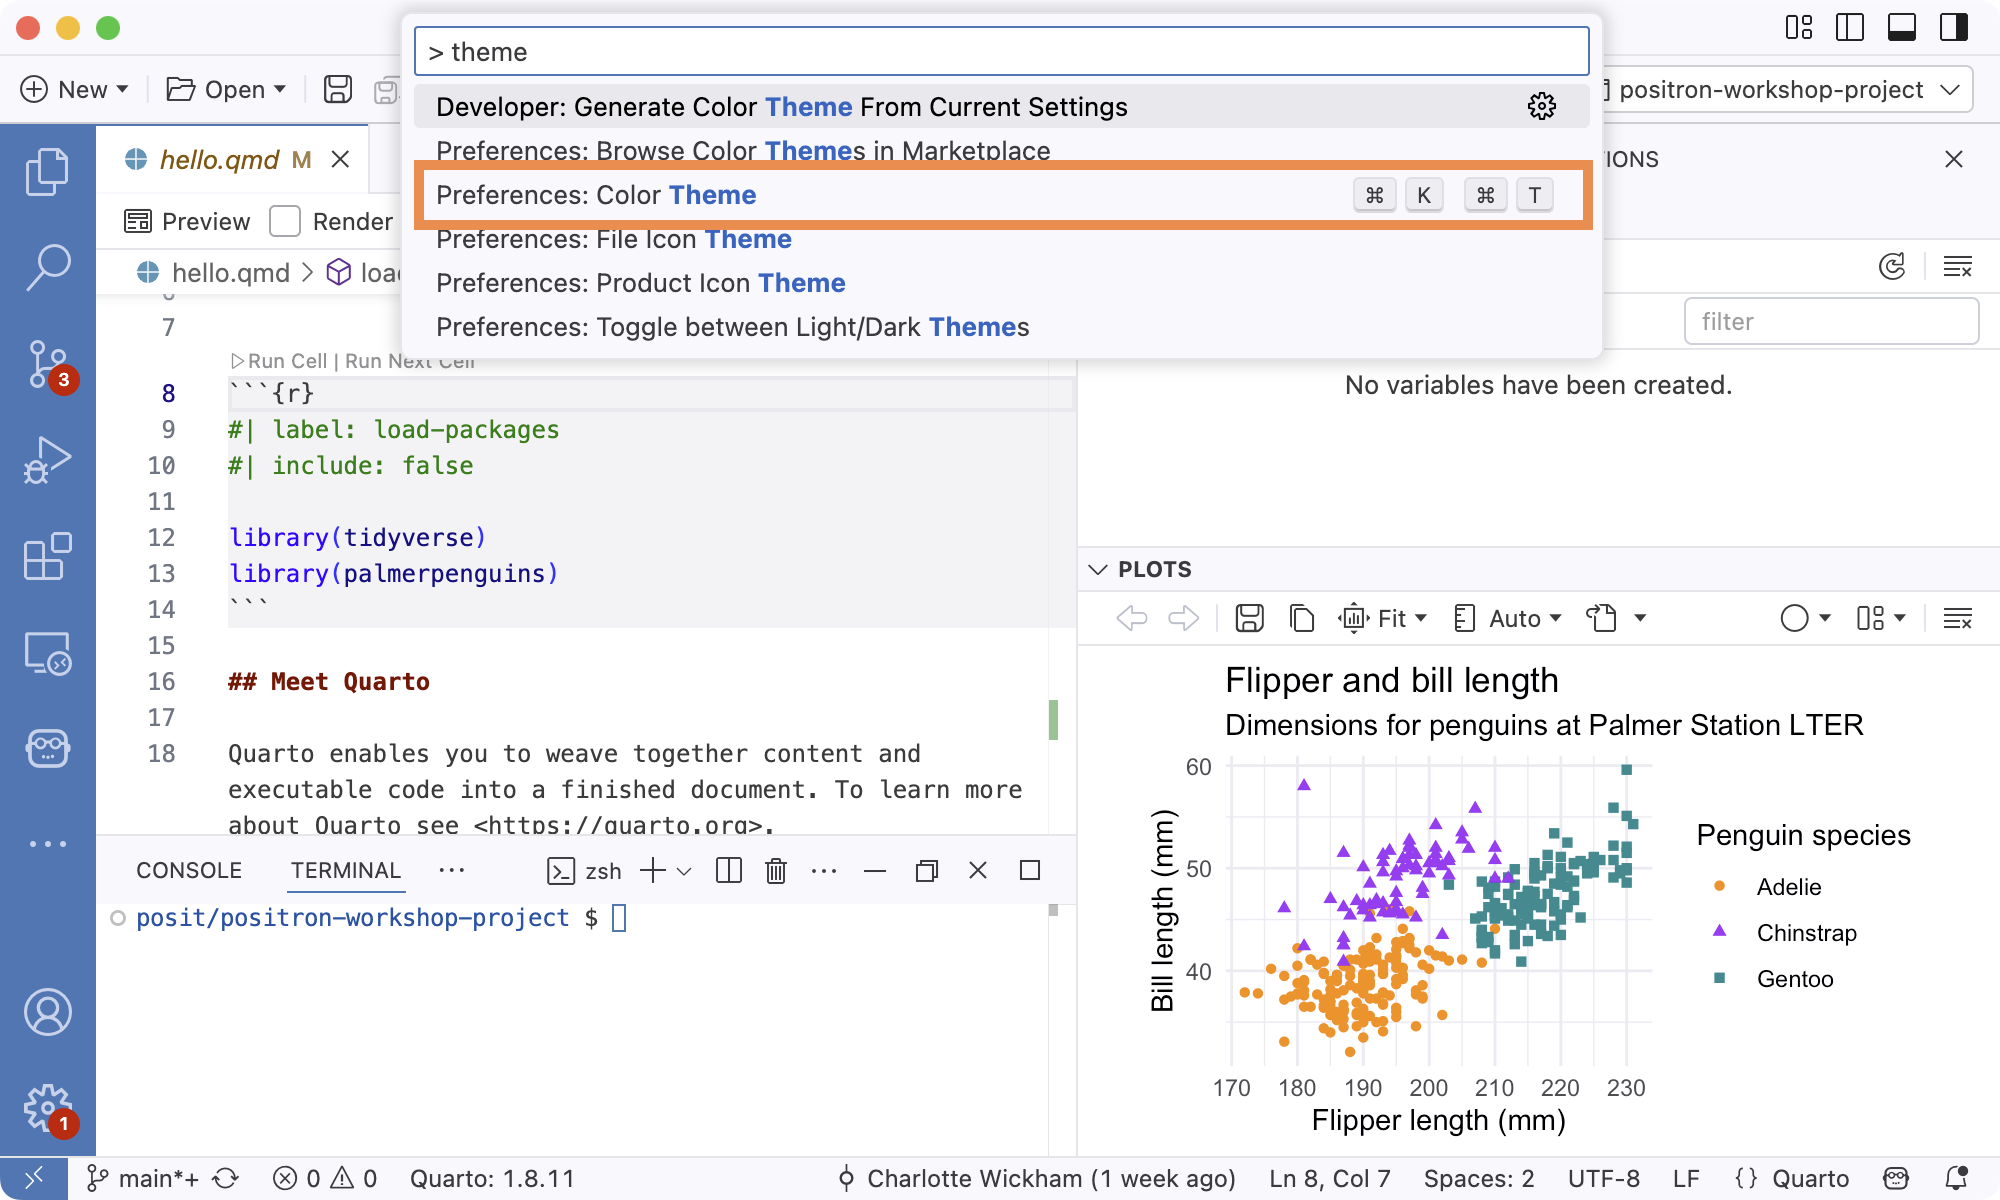The width and height of the screenshot is (2000, 1200).
Task: Click the command palette search input
Action: pos(1002,51)
